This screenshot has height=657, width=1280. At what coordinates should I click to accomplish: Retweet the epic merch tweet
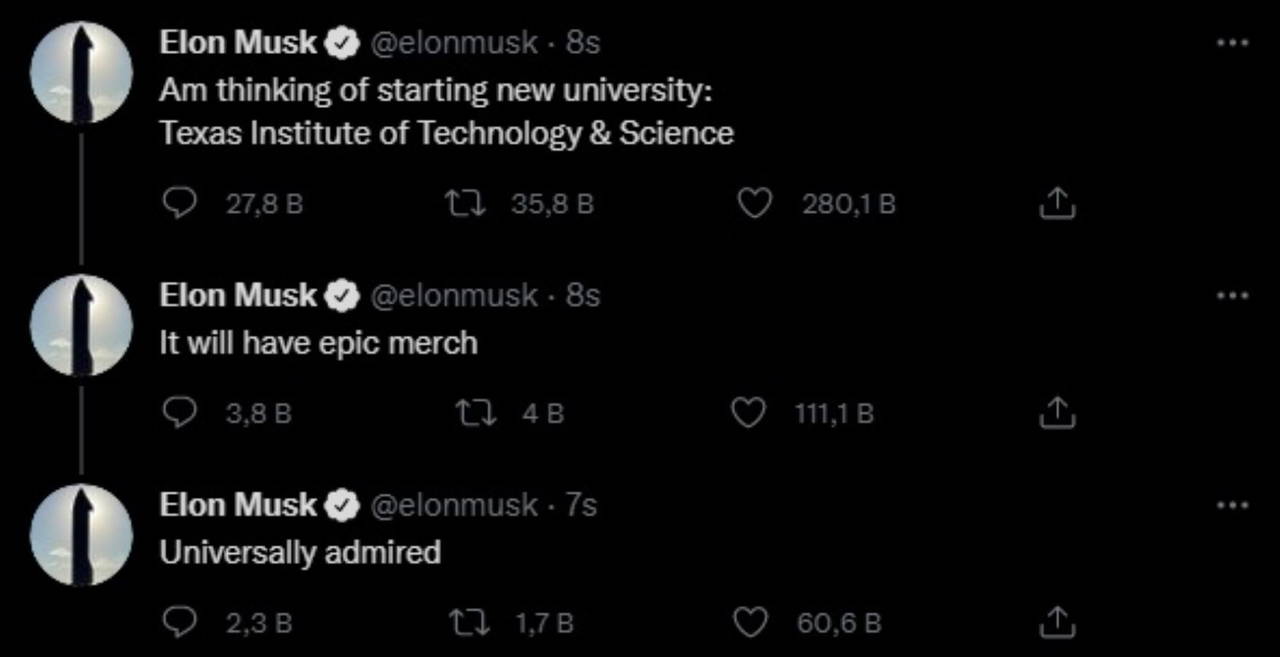[471, 413]
